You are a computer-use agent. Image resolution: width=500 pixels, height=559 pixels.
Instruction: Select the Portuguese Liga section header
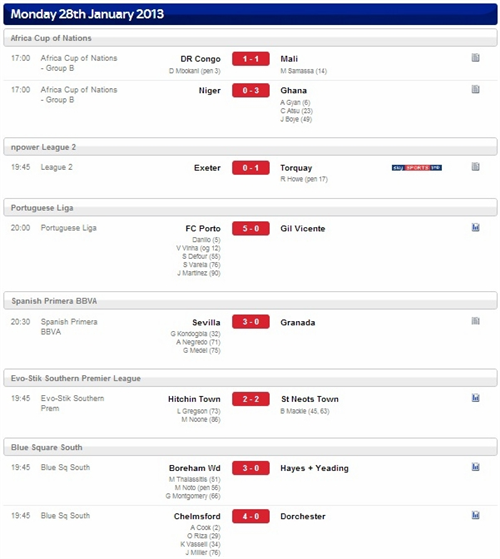click(x=250, y=207)
